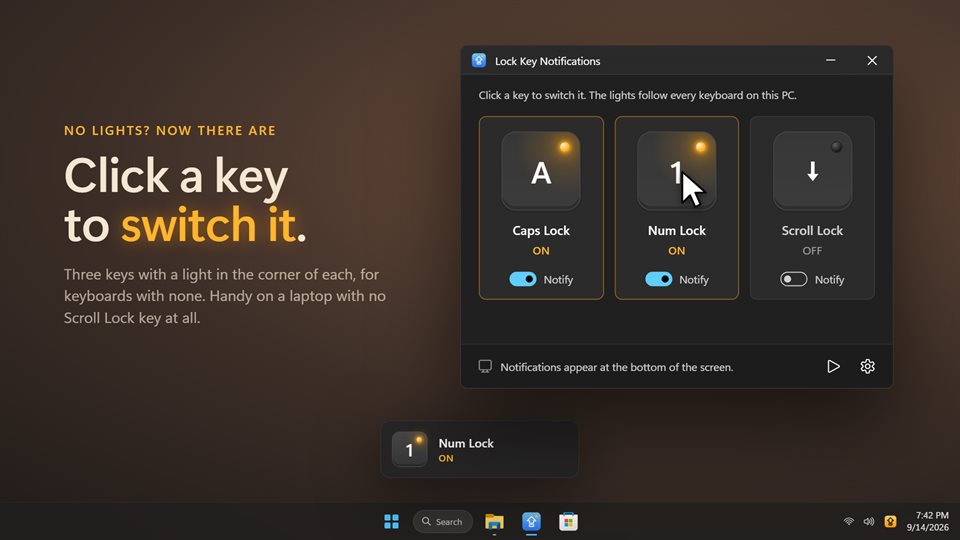Viewport: 960px width, 540px height.
Task: Open the clock showing 7:42 PM
Action: pyautogui.click(x=928, y=521)
